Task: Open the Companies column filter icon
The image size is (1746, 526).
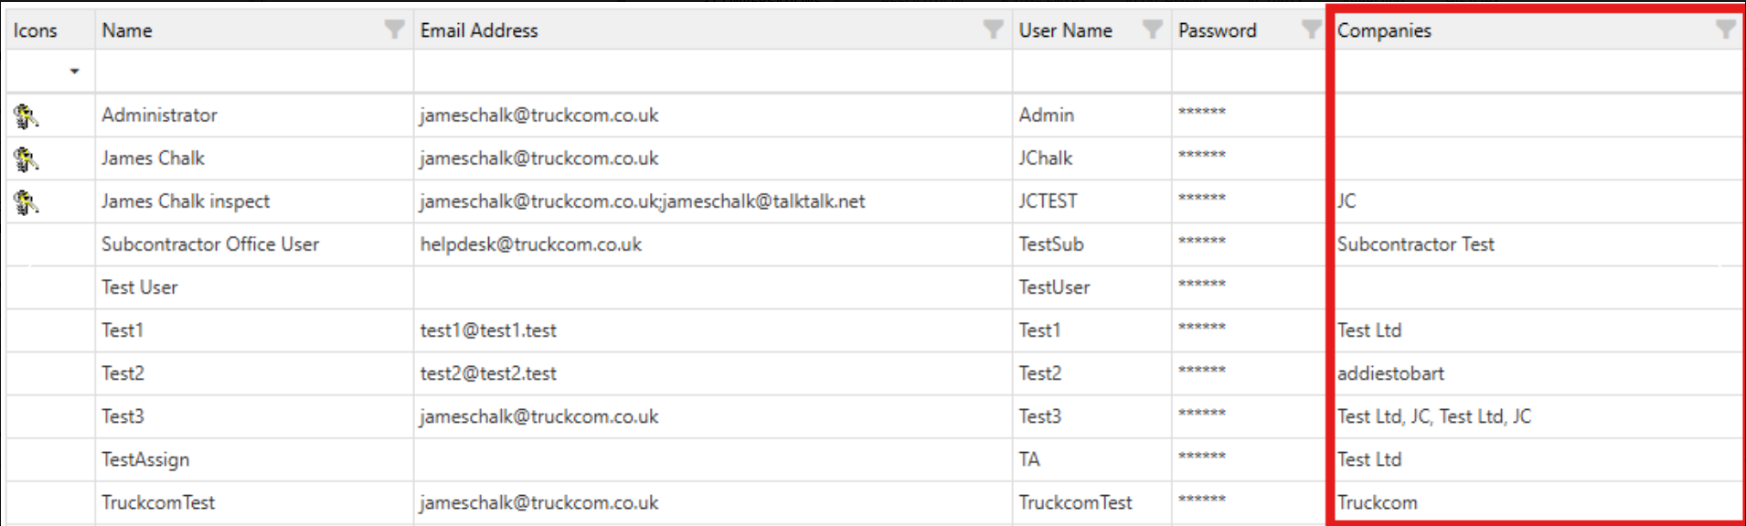Action: tap(1725, 30)
